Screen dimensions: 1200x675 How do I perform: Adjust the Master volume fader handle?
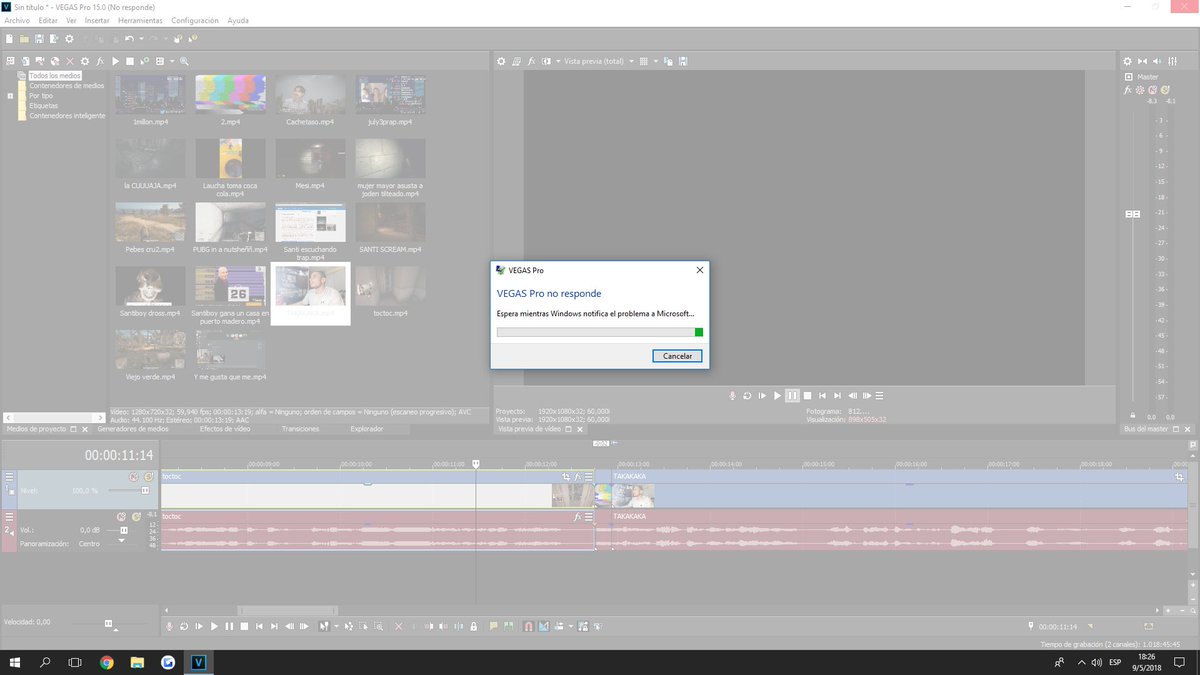[1133, 214]
